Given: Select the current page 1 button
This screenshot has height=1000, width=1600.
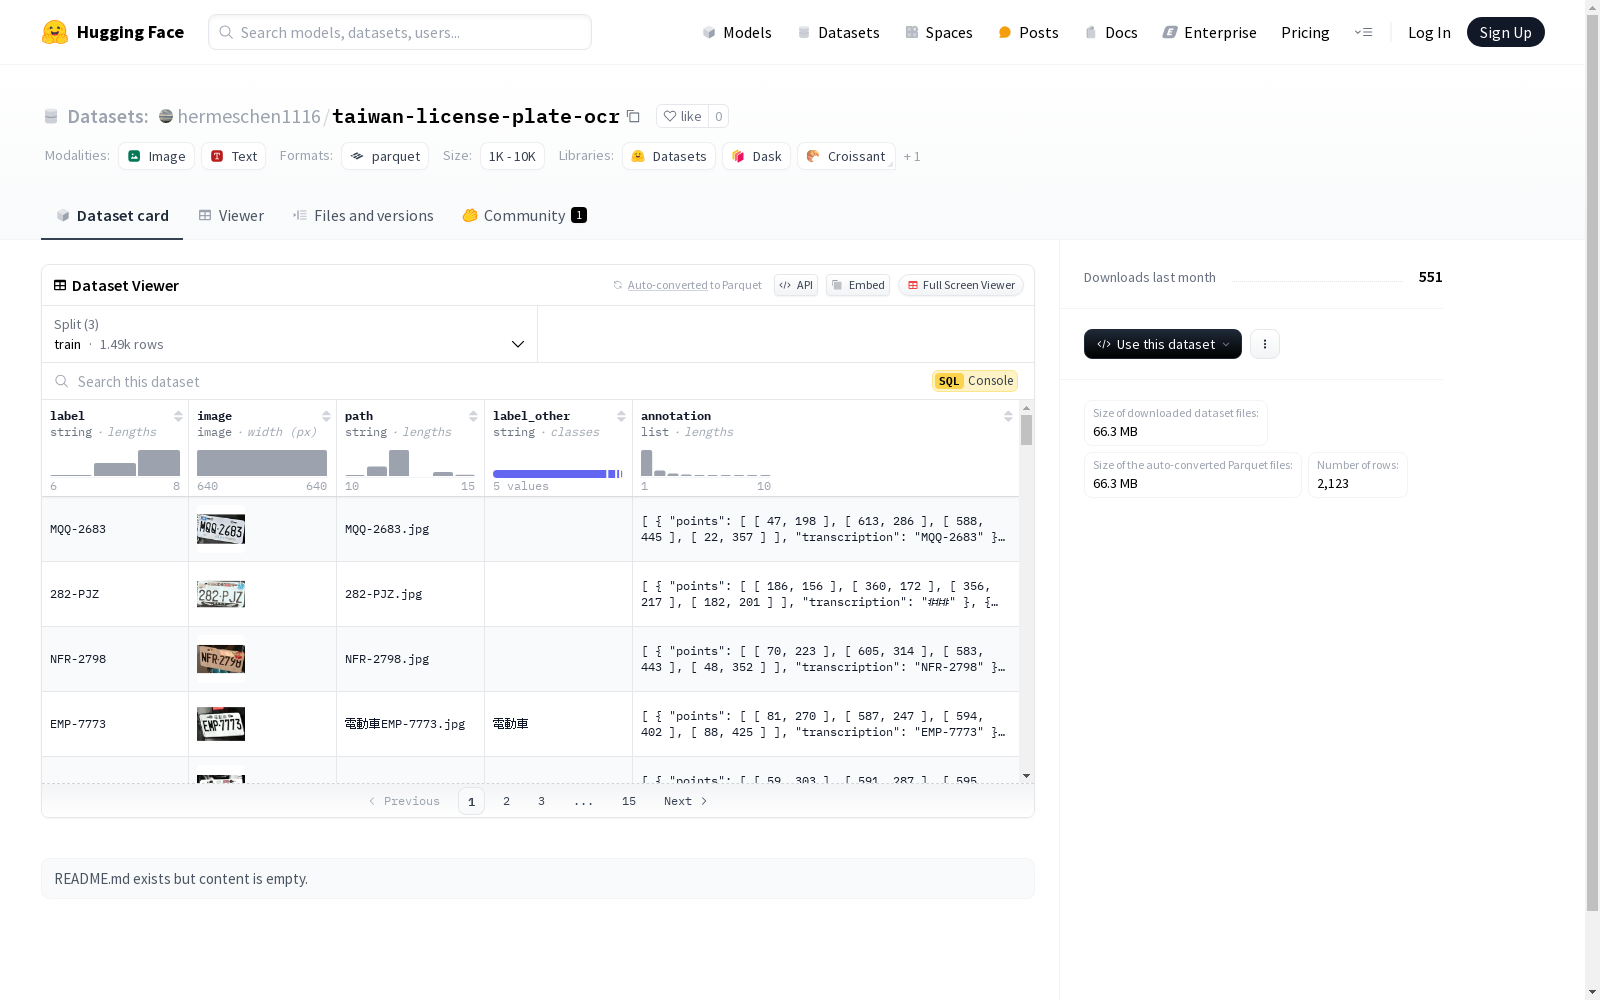Looking at the screenshot, I should [x=471, y=801].
